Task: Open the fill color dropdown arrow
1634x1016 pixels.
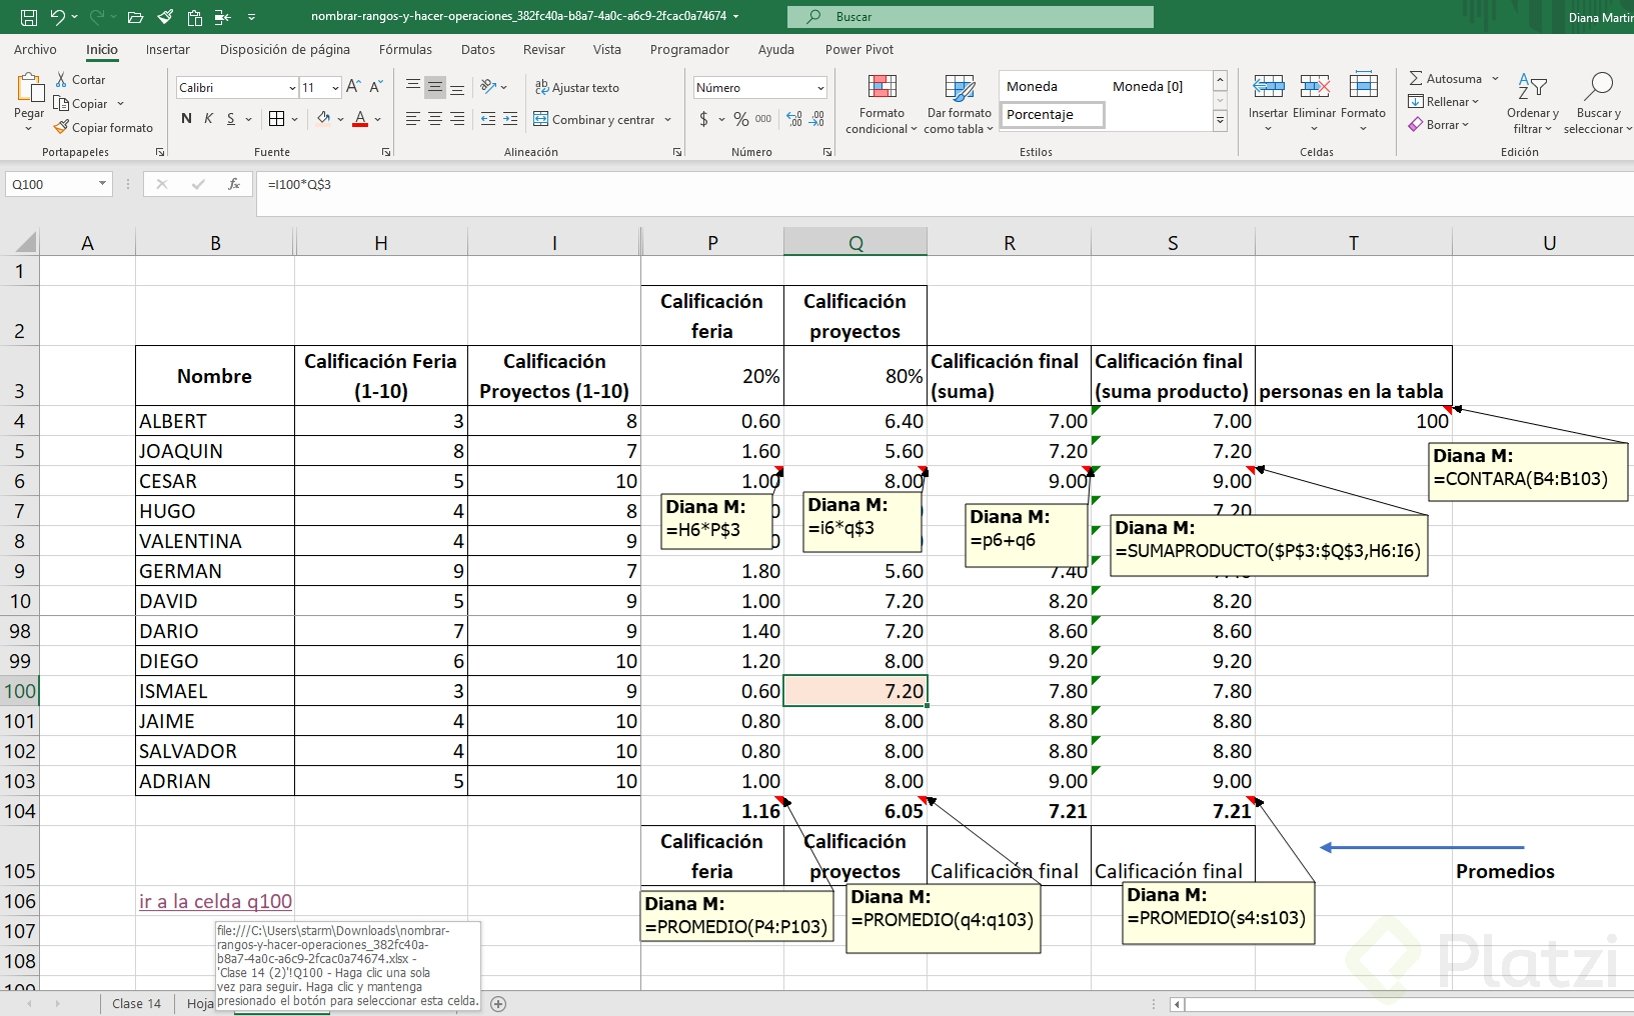Action: (x=340, y=119)
